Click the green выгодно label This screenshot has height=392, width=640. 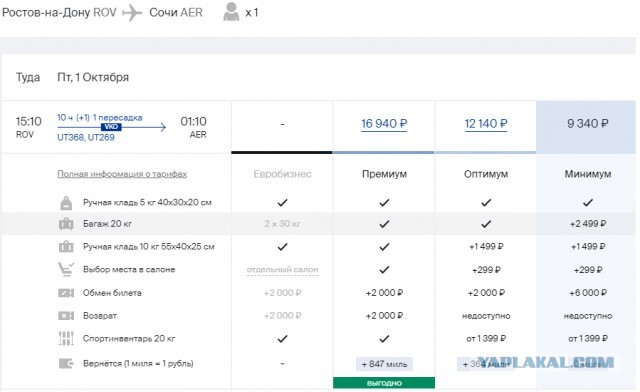[384, 383]
